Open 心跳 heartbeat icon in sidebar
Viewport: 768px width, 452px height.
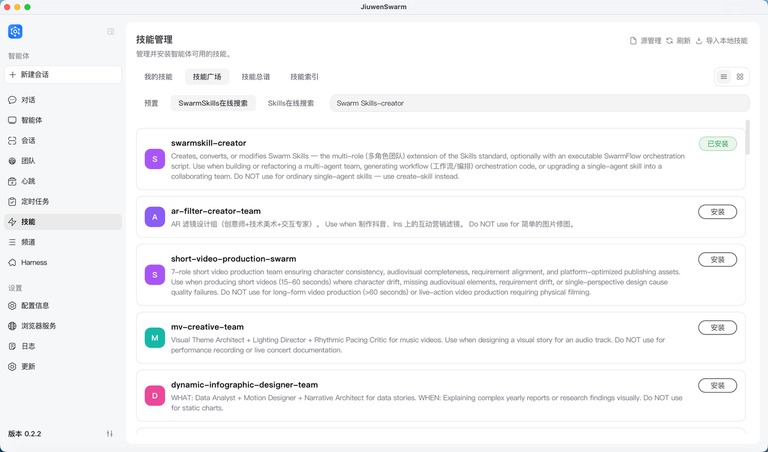point(12,181)
